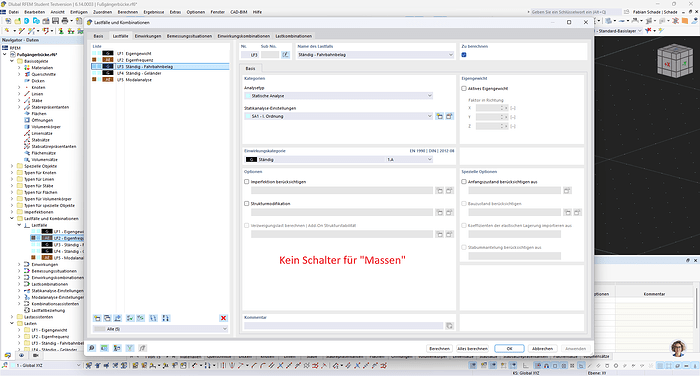The height and width of the screenshot is (376, 700).
Task: Switch to the Bemessungssituationen tab
Action: (189, 36)
